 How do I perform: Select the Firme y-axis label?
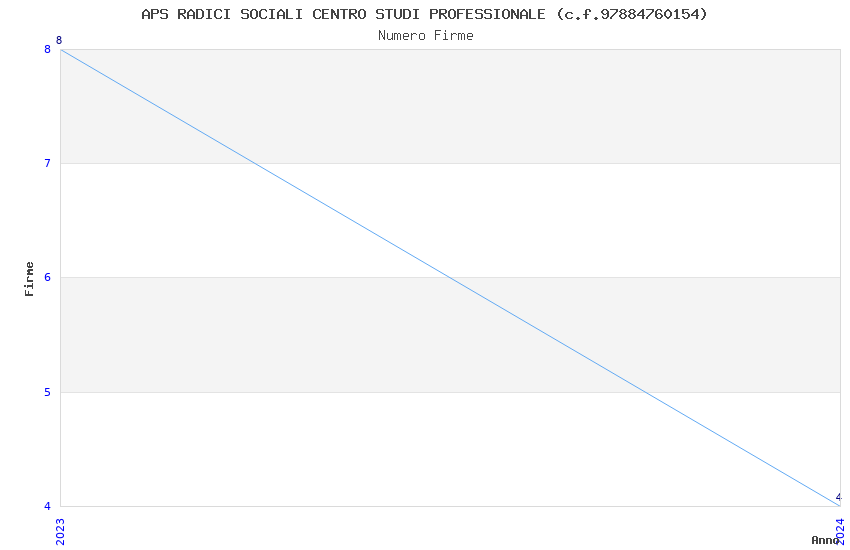[30, 278]
